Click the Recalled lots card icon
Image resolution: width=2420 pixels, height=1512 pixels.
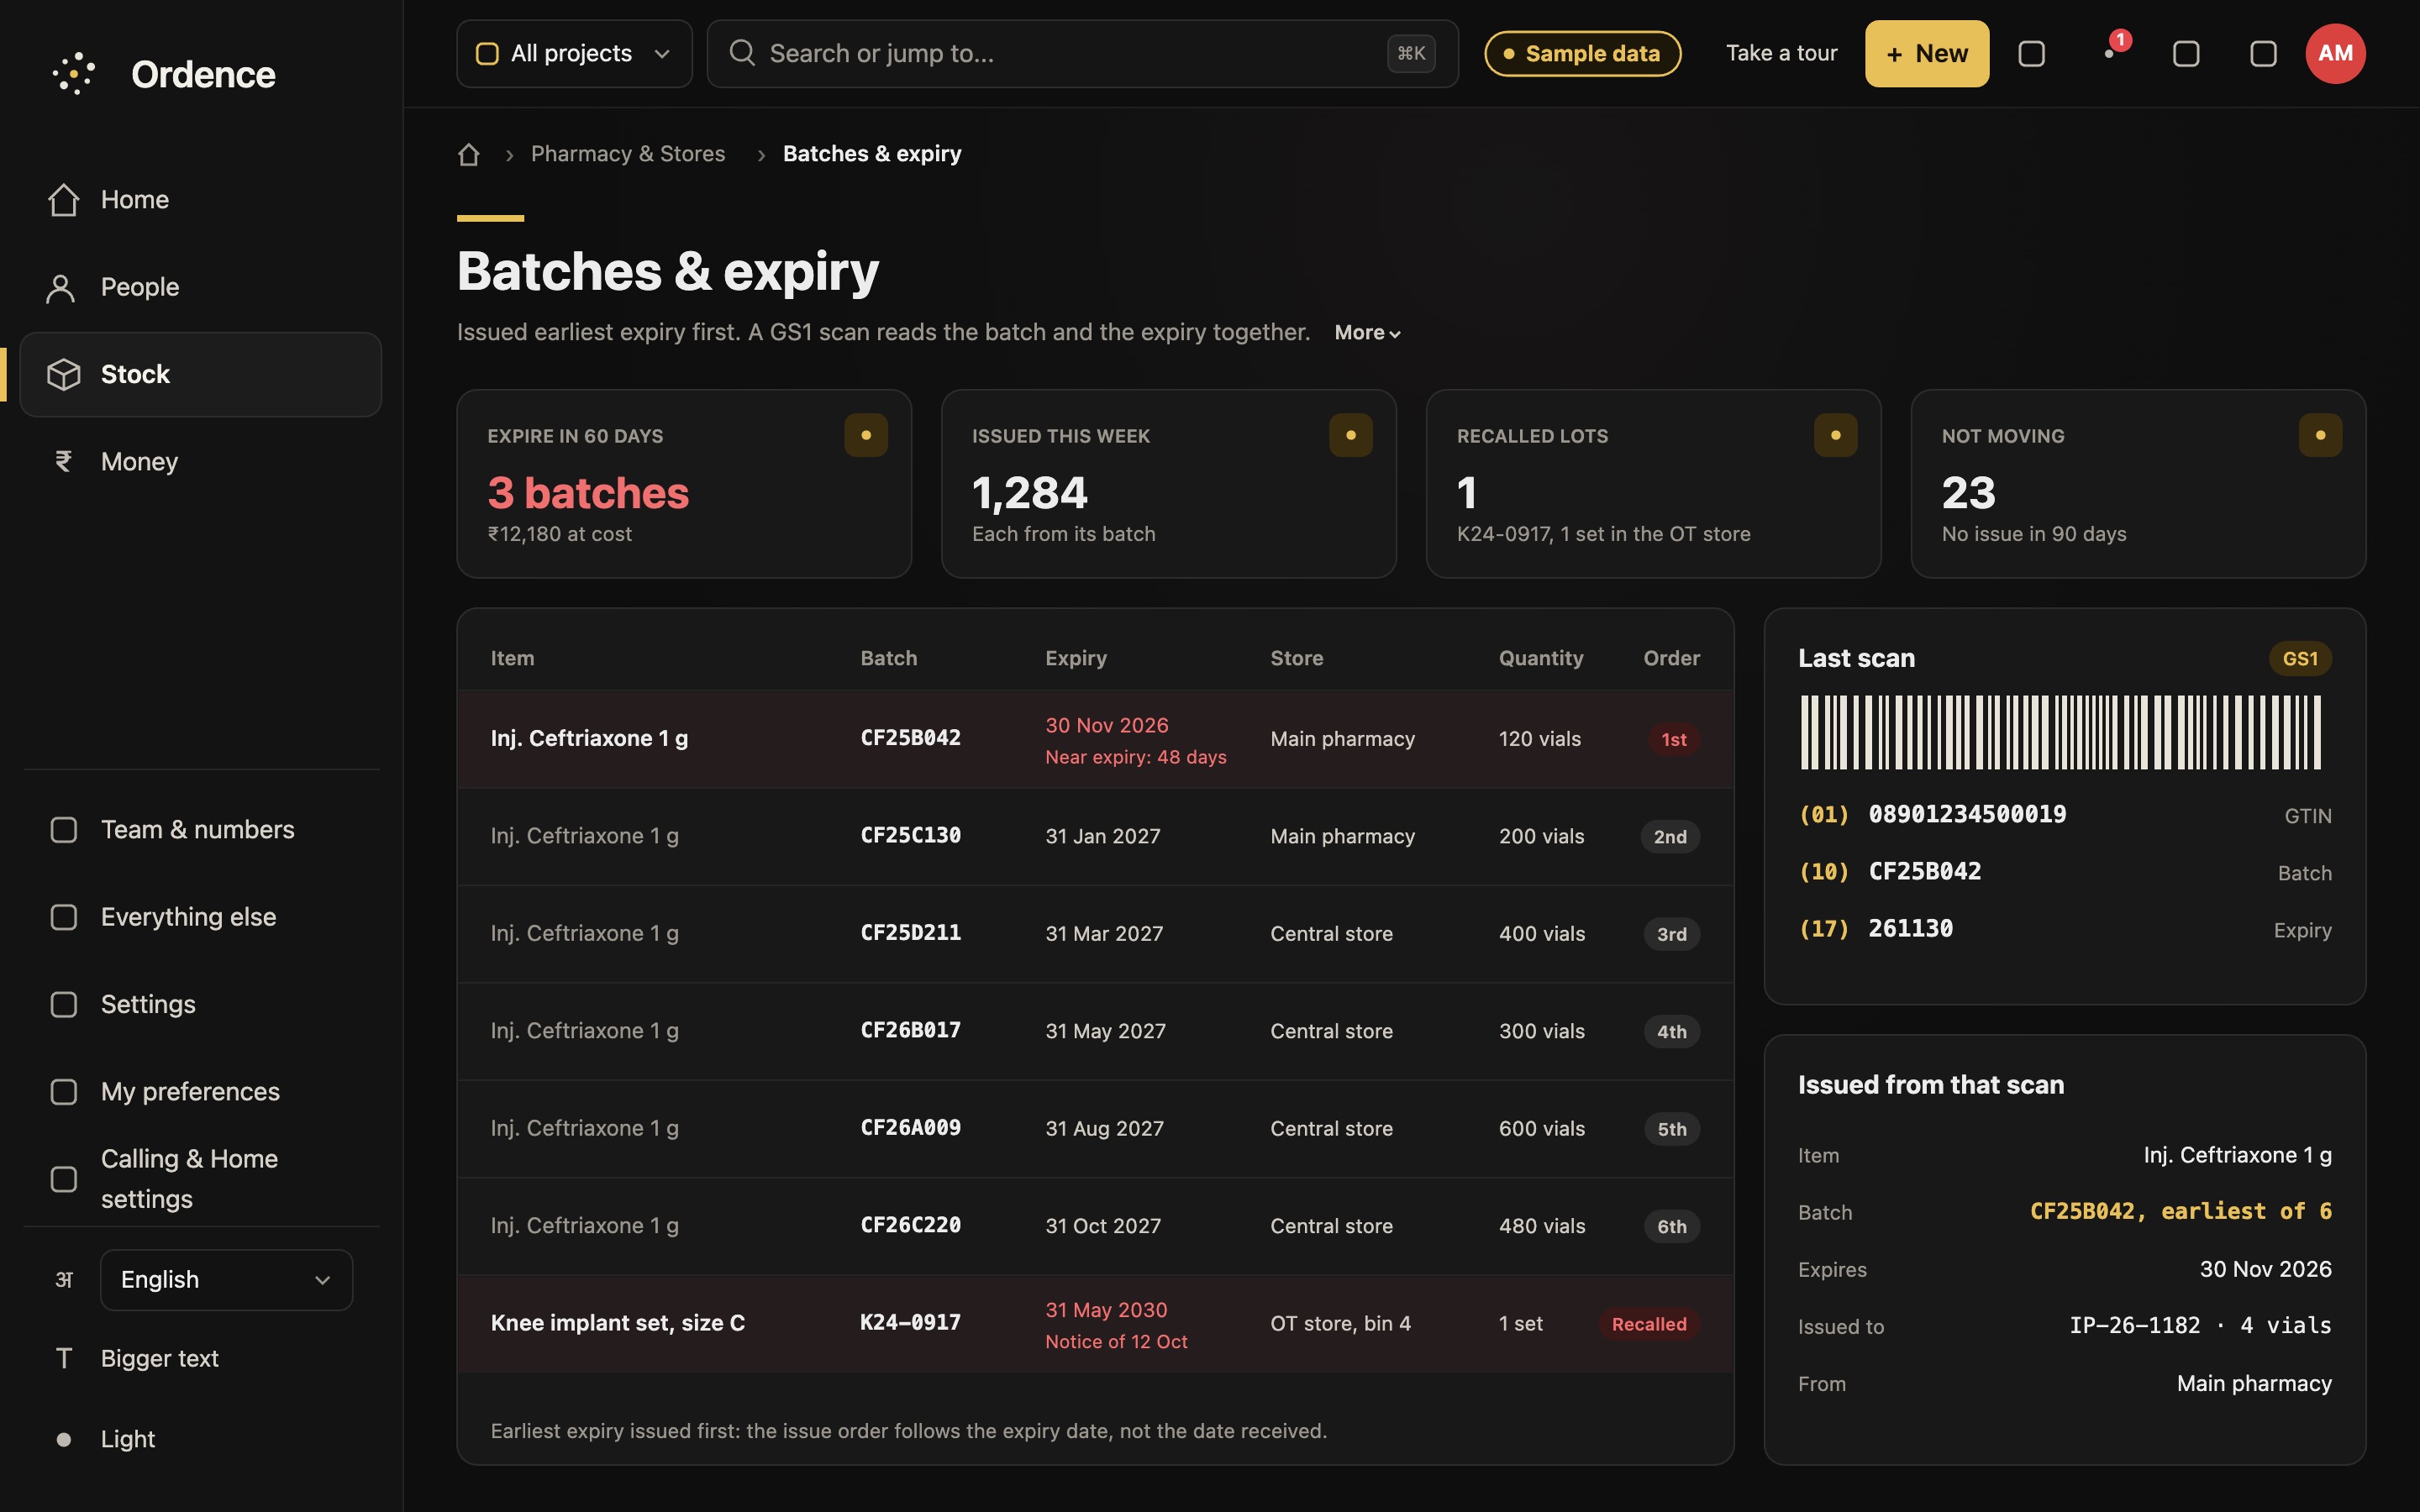1836,435
